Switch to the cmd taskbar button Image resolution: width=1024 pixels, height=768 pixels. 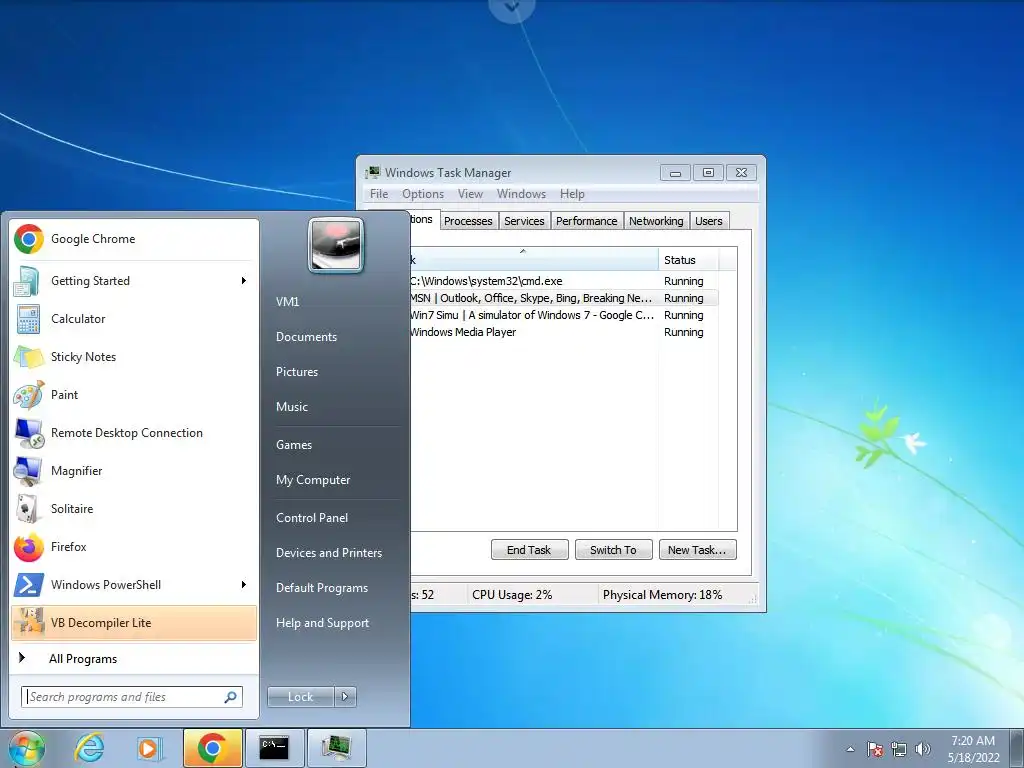[274, 748]
